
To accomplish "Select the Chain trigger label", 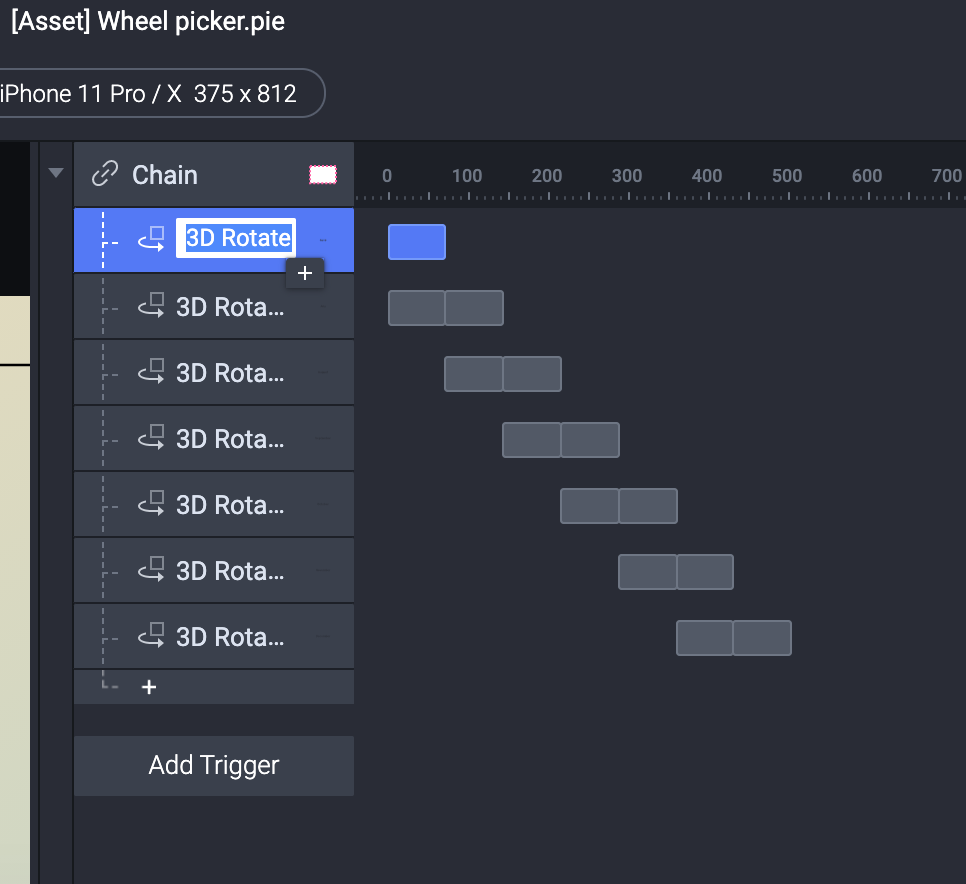I will point(165,175).
